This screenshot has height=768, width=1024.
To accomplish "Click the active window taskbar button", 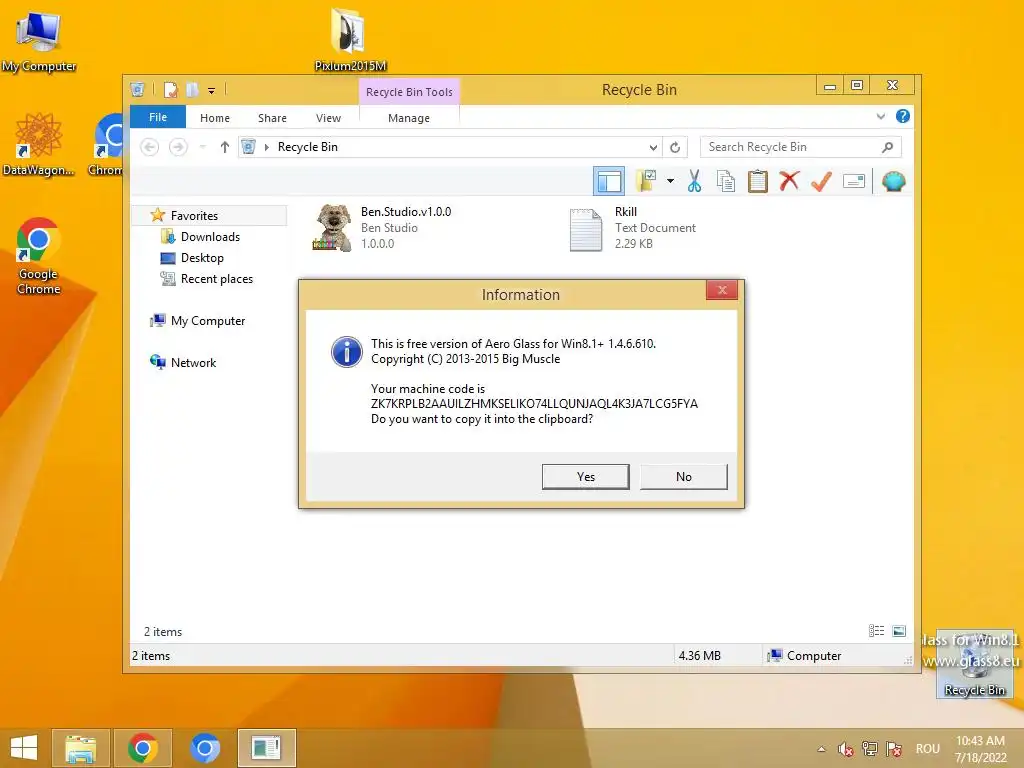I will click(x=266, y=748).
